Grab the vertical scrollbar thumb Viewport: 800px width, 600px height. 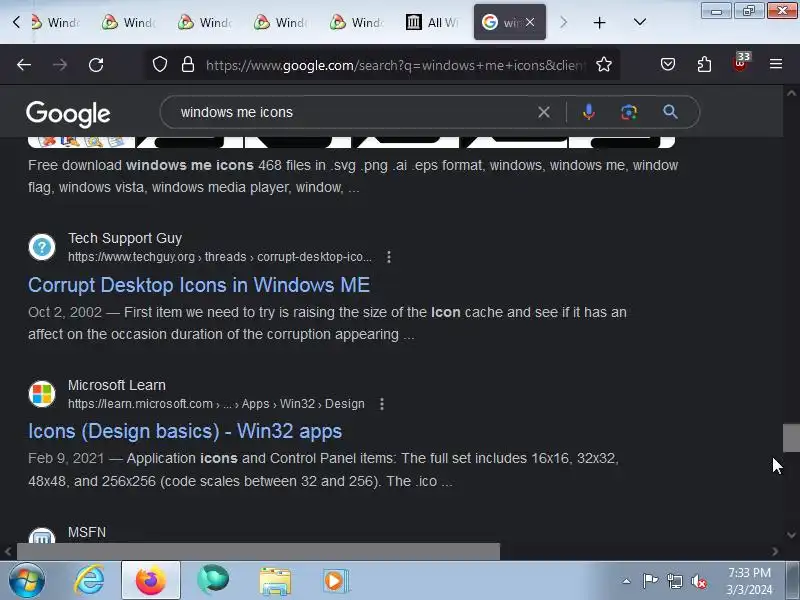(791, 437)
